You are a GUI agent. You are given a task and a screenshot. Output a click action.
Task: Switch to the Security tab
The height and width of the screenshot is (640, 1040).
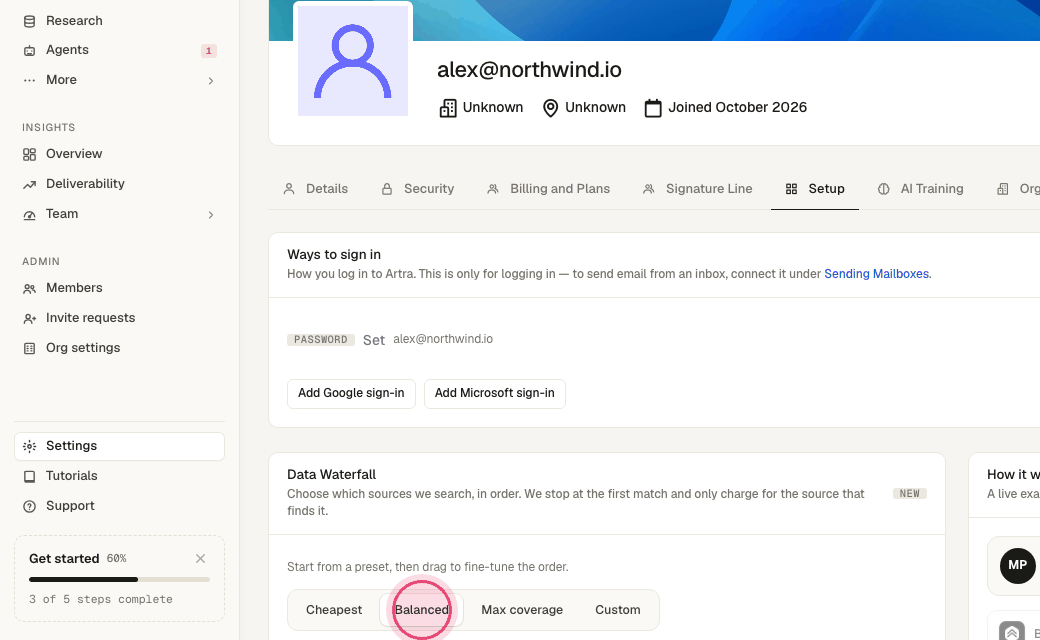click(x=418, y=189)
